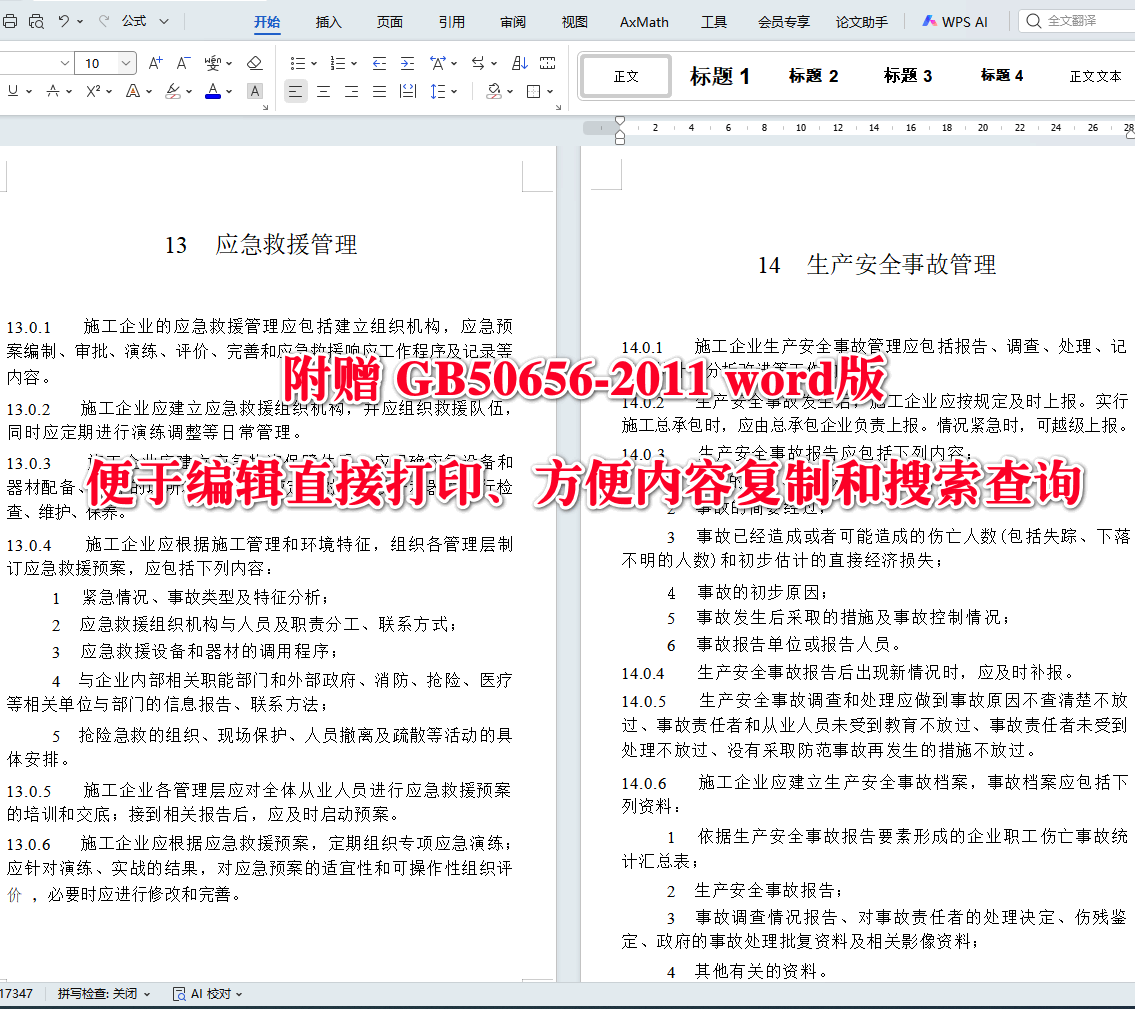Image resolution: width=1135 pixels, height=1009 pixels.
Task: Open borders dropdown arrow
Action: point(550,92)
